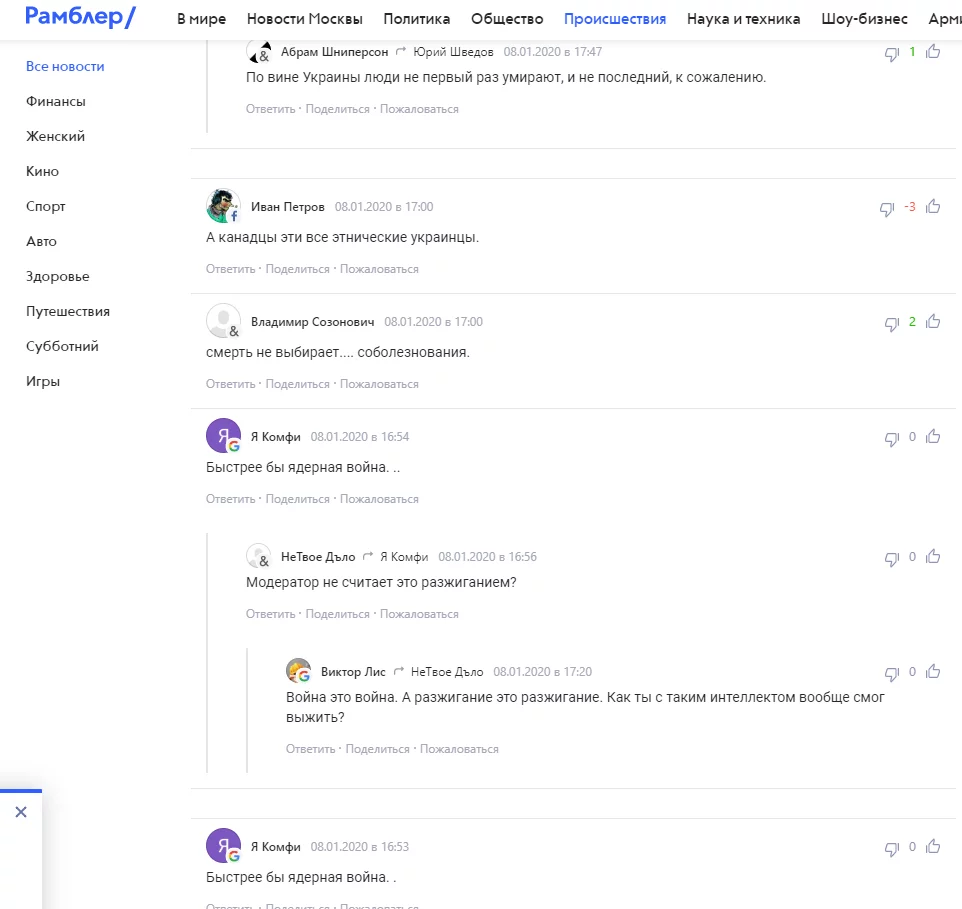
Task: Thumbs up Я Комфи's 16:54 comment
Action: coord(933,436)
